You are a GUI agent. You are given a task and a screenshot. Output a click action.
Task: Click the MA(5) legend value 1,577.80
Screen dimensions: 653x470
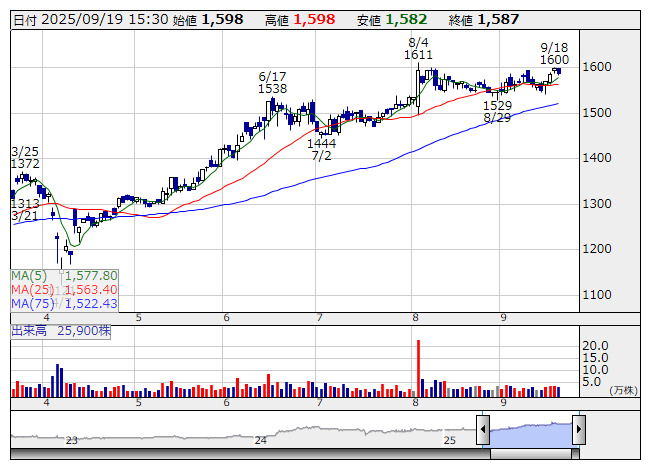(x=91, y=276)
